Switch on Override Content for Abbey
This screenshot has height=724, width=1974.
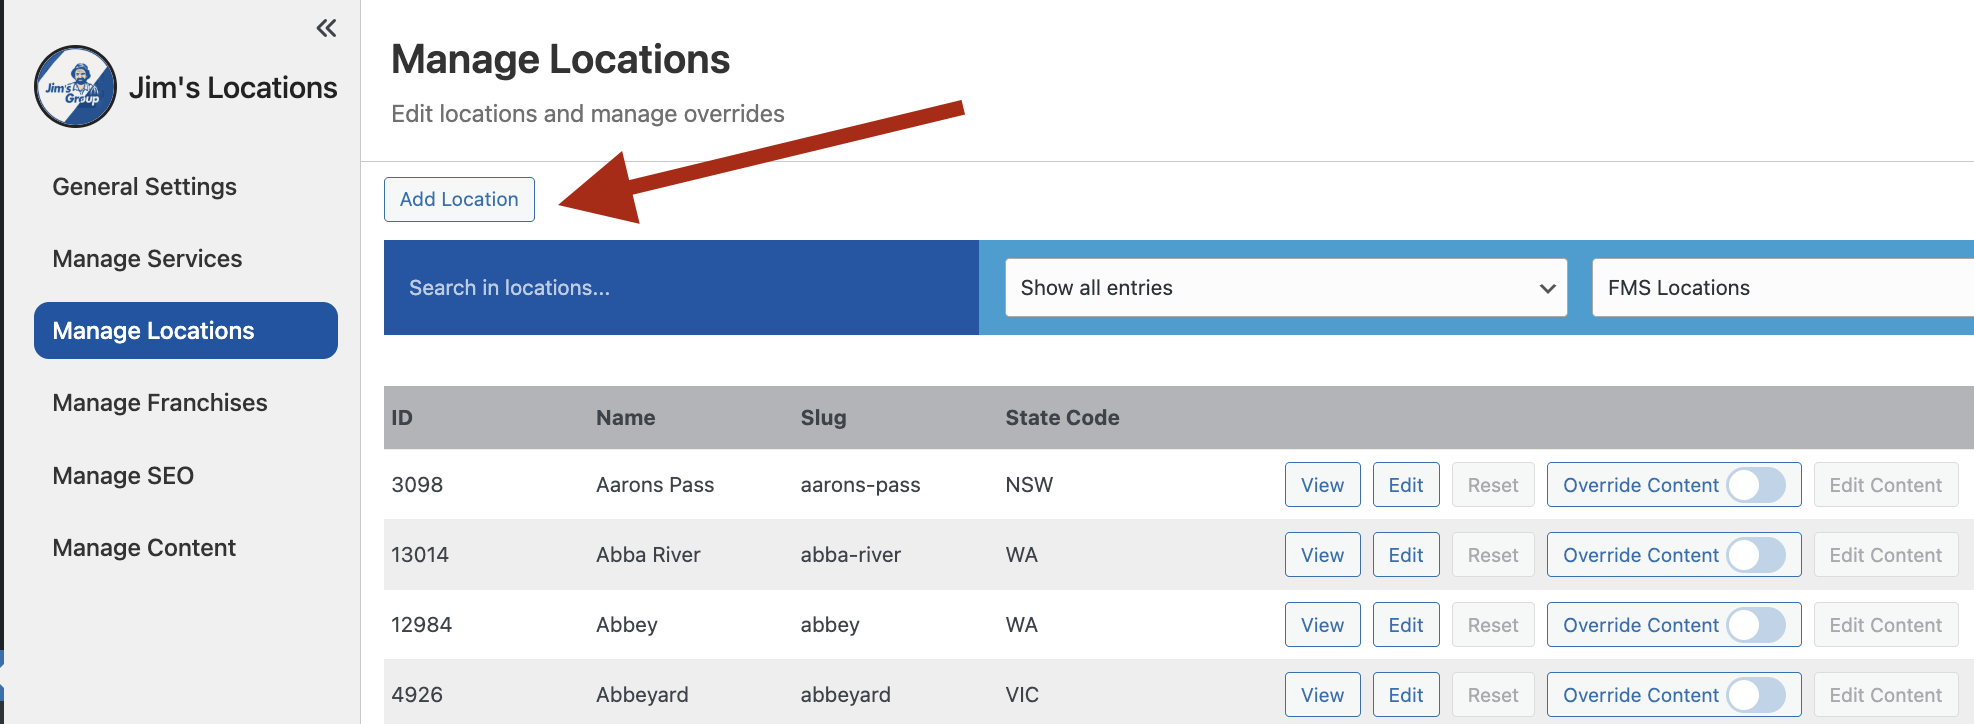[1755, 625]
